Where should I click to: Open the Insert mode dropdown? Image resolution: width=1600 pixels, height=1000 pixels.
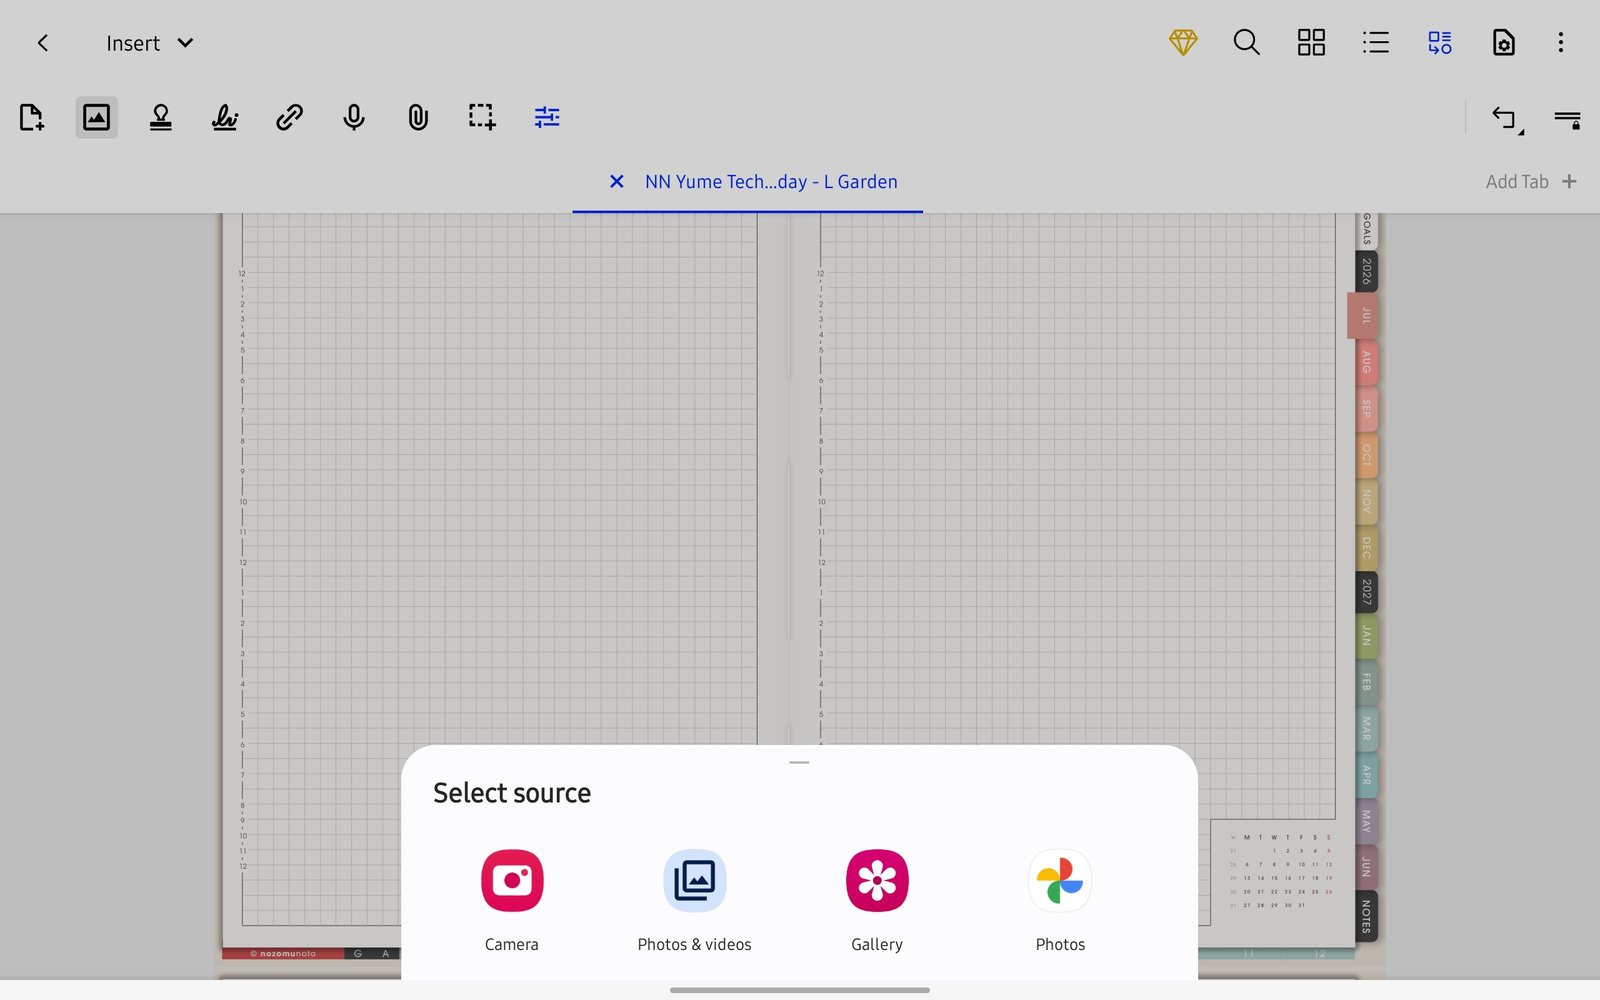click(x=150, y=43)
